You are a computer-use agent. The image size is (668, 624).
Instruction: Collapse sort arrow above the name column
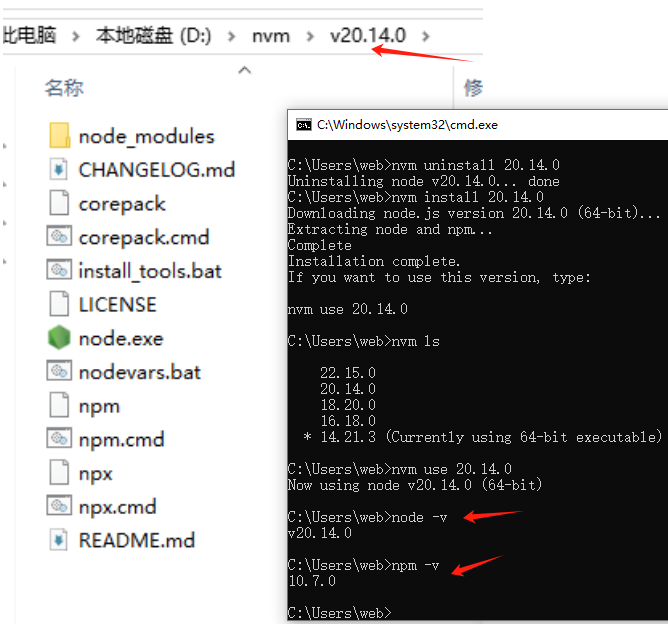[243, 70]
